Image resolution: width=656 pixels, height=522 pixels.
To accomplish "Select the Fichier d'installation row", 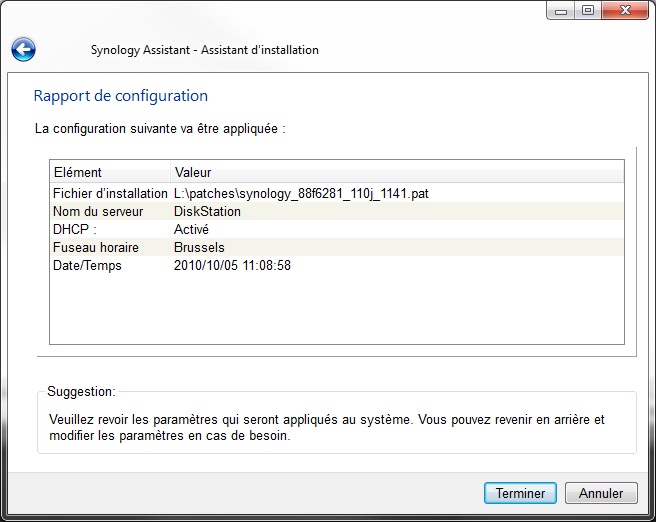I will [x=337, y=193].
